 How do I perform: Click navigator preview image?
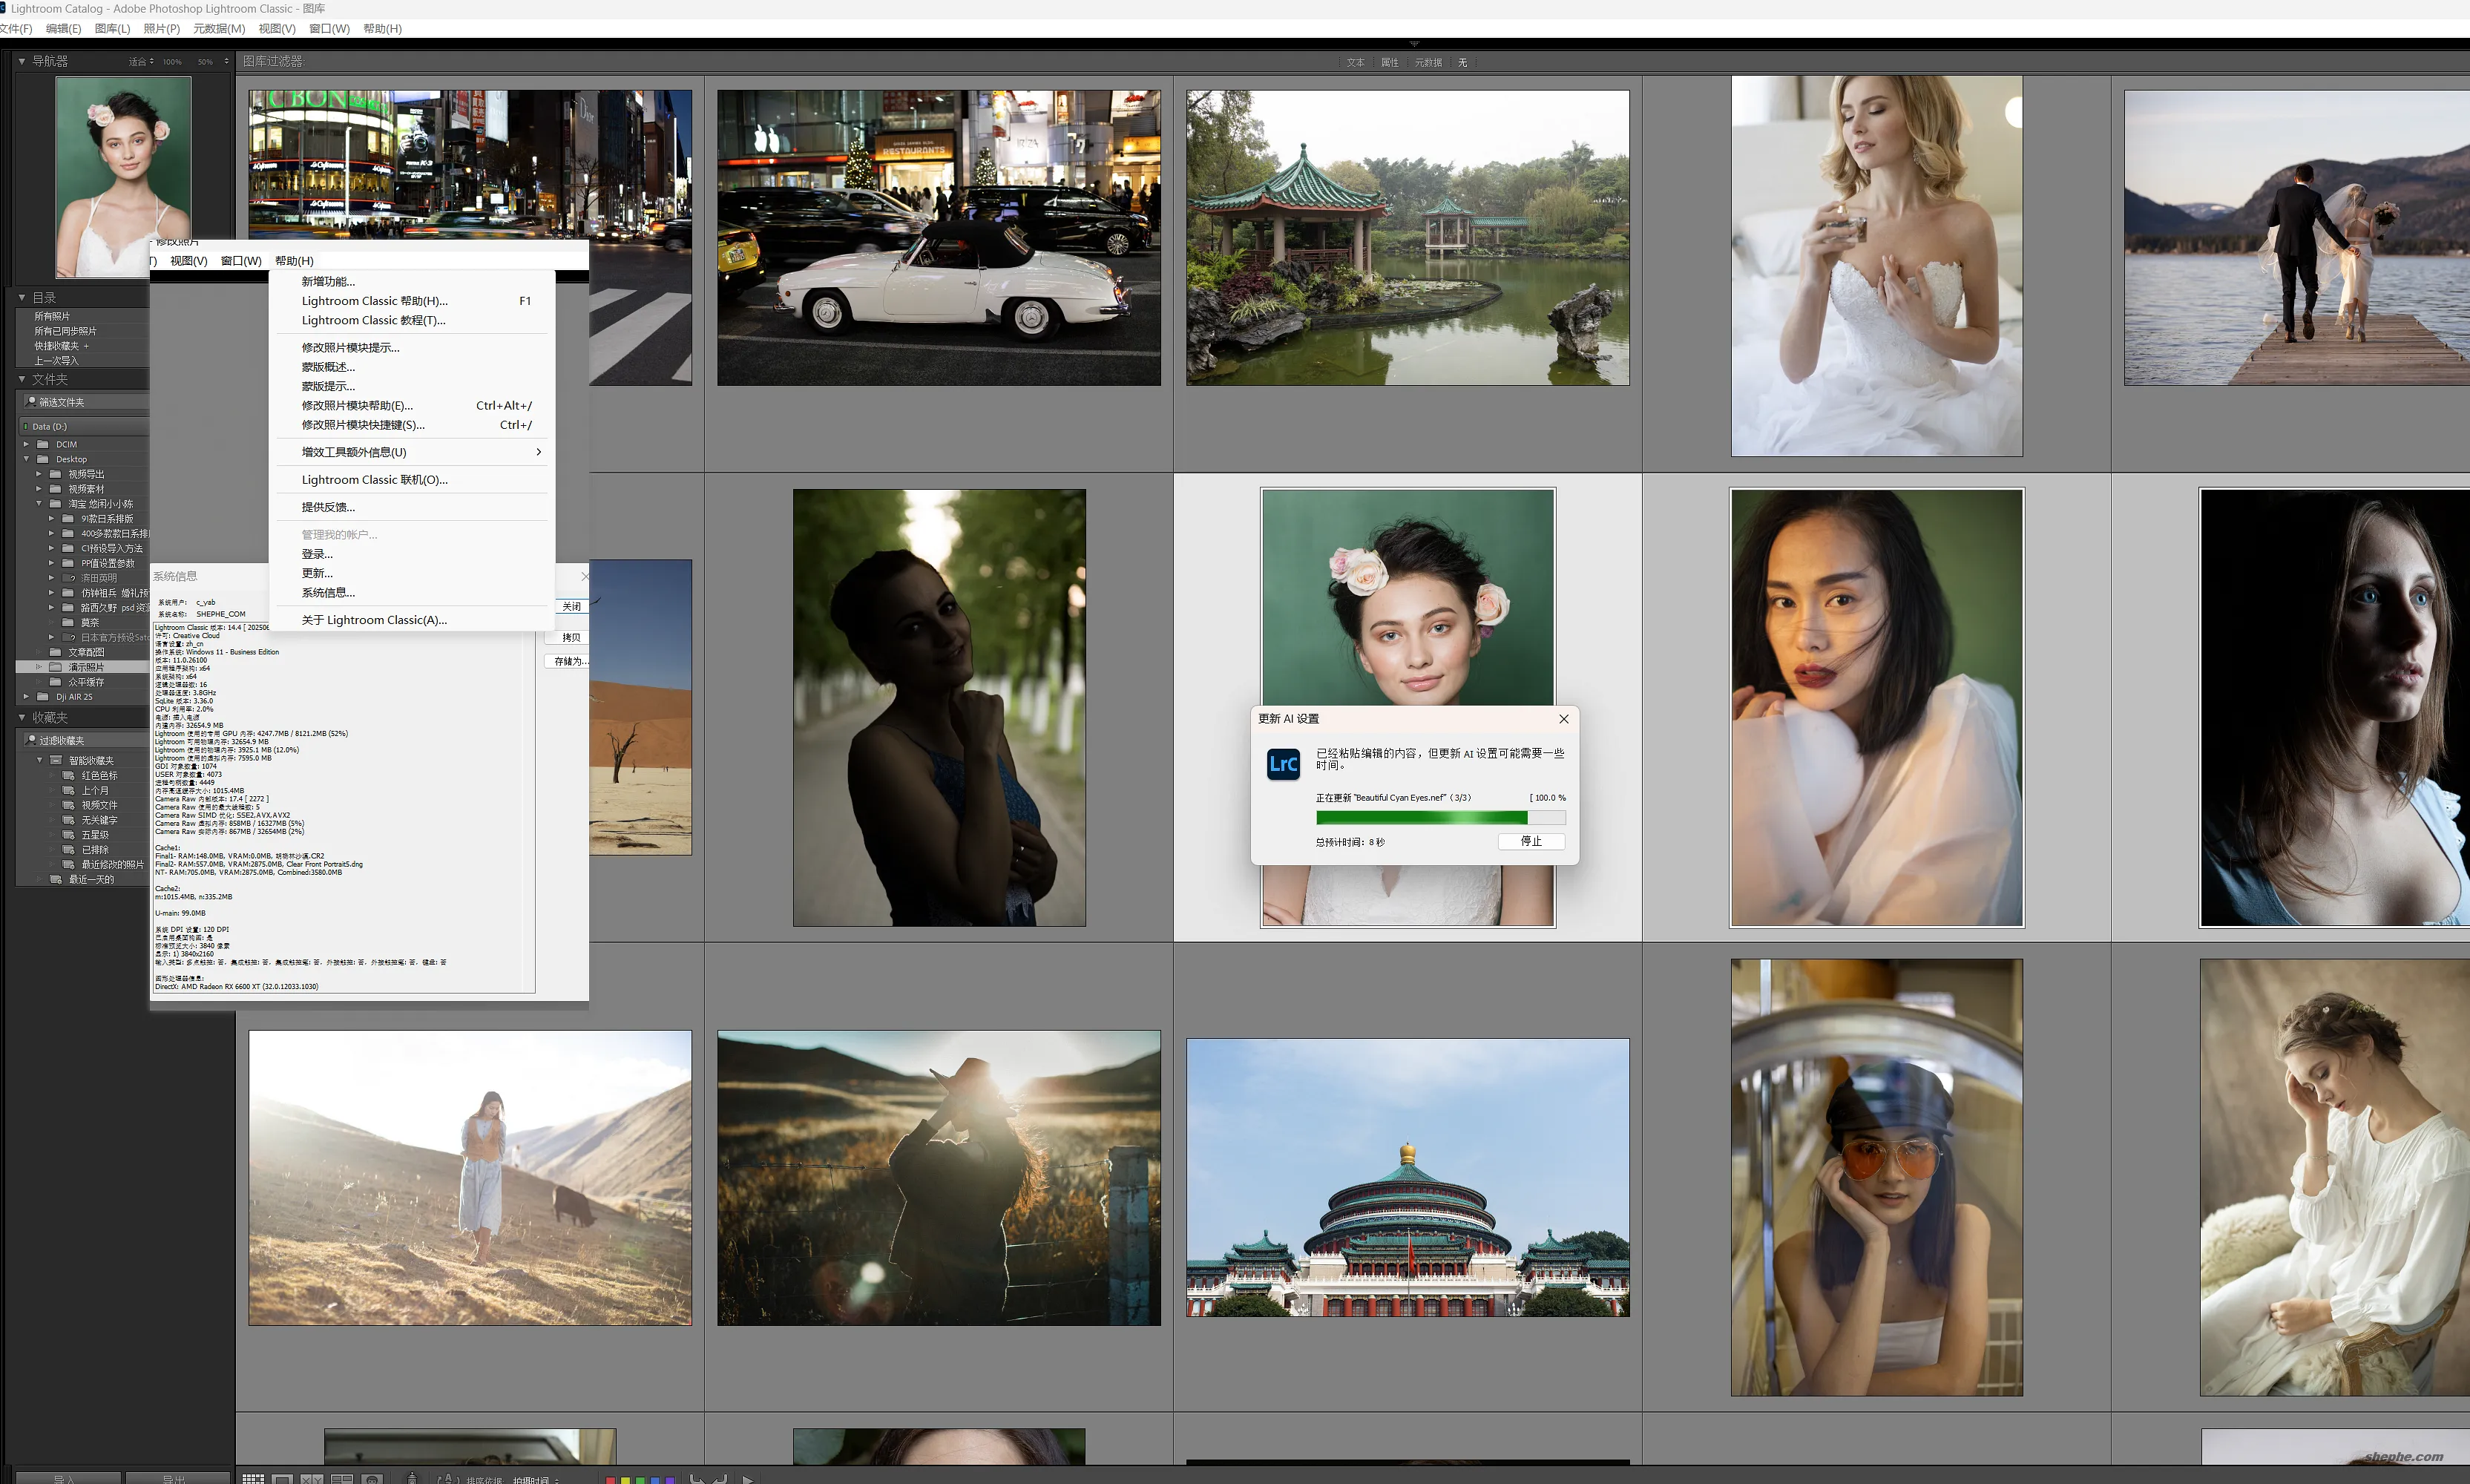point(123,177)
